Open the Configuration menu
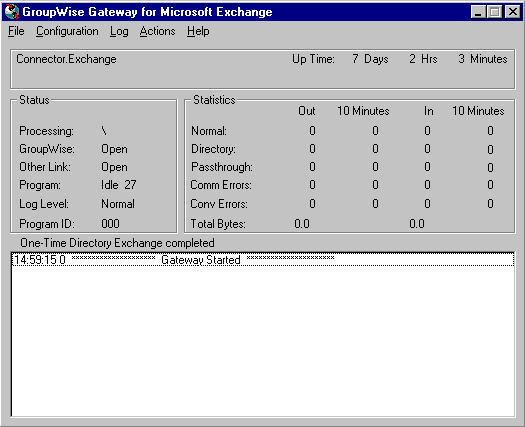The height and width of the screenshot is (427, 525). (67, 31)
